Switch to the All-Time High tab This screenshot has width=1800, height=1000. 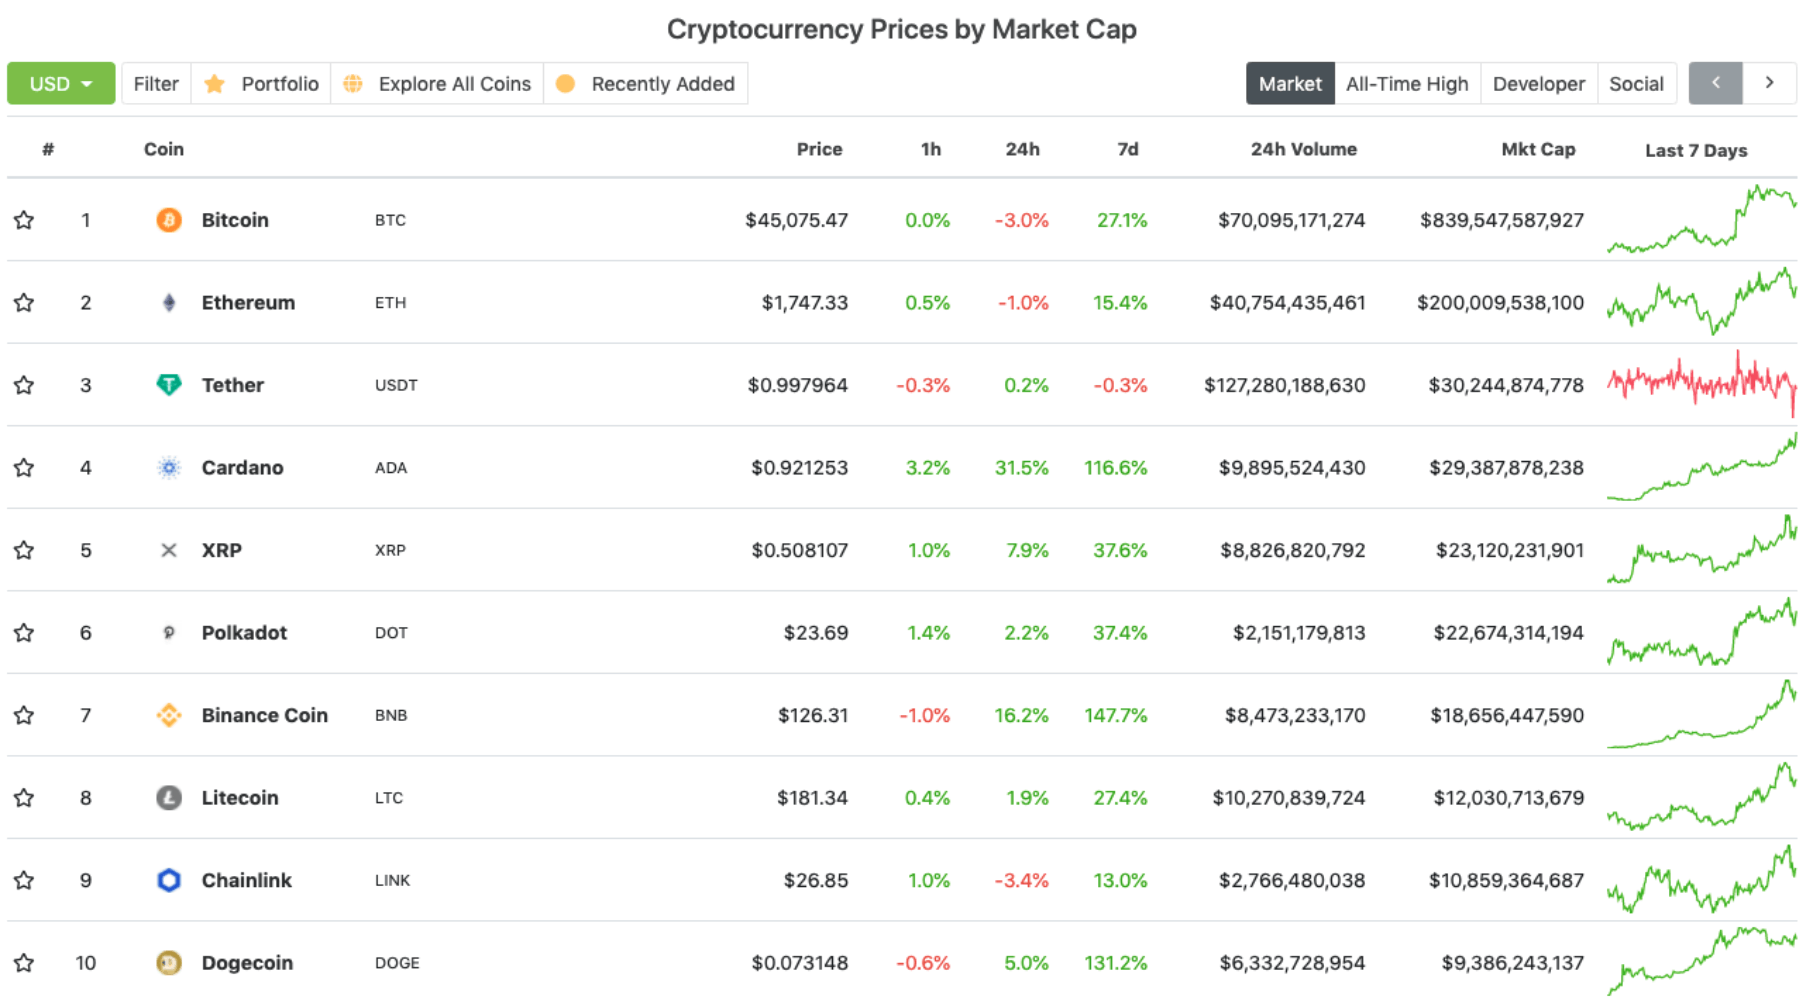point(1406,84)
